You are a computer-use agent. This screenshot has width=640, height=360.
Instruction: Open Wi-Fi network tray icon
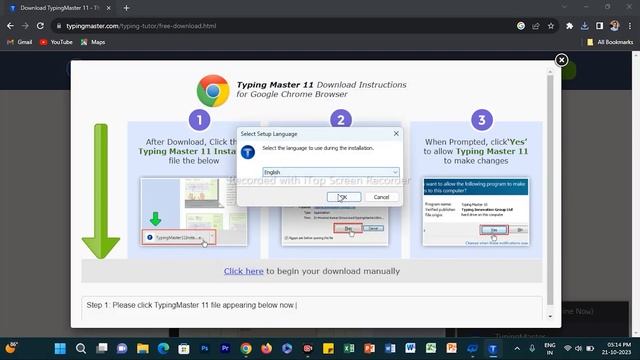click(567, 349)
